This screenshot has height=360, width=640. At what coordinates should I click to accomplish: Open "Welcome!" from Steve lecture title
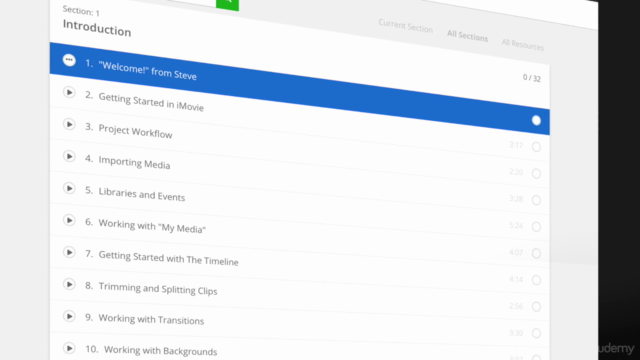(x=147, y=70)
